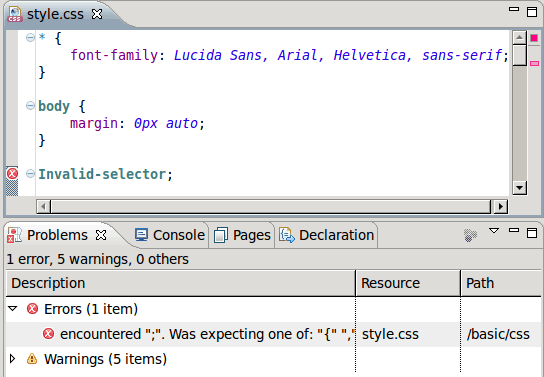The width and height of the screenshot is (544, 377).
Task: Click the CSS file icon on editor tab
Action: tap(15, 15)
